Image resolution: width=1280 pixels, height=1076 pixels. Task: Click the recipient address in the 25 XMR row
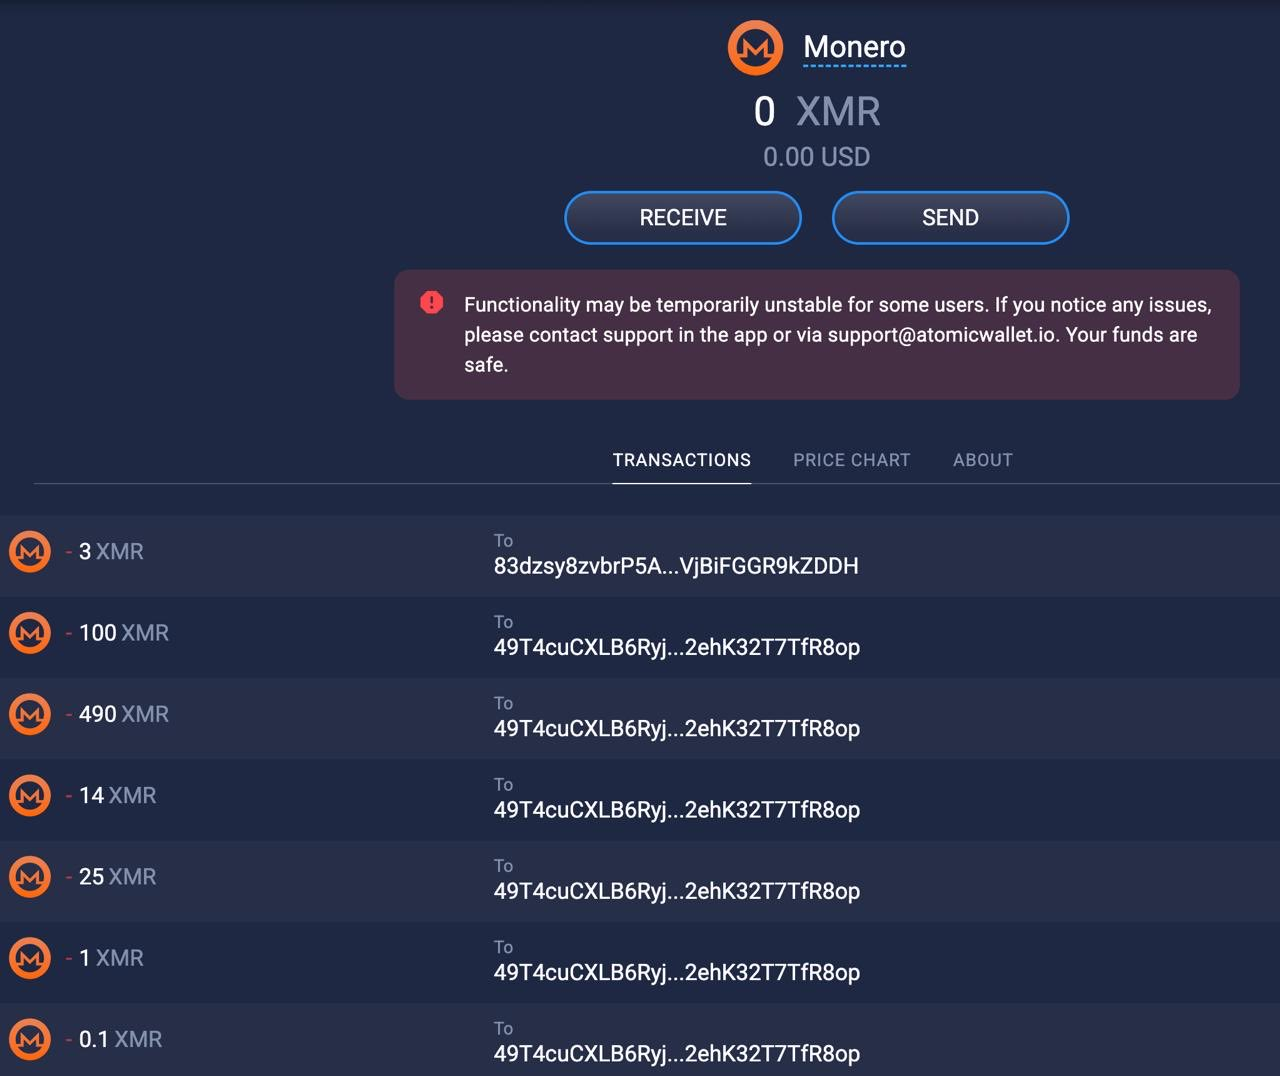677,891
